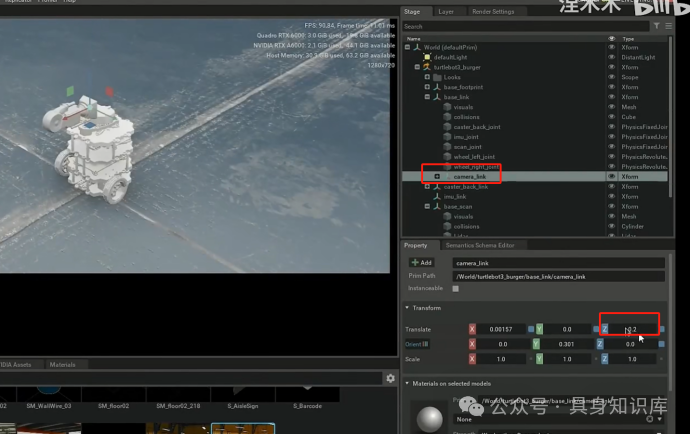Click the turtlebot3_burger prim icon
The width and height of the screenshot is (690, 434).
coord(427,67)
